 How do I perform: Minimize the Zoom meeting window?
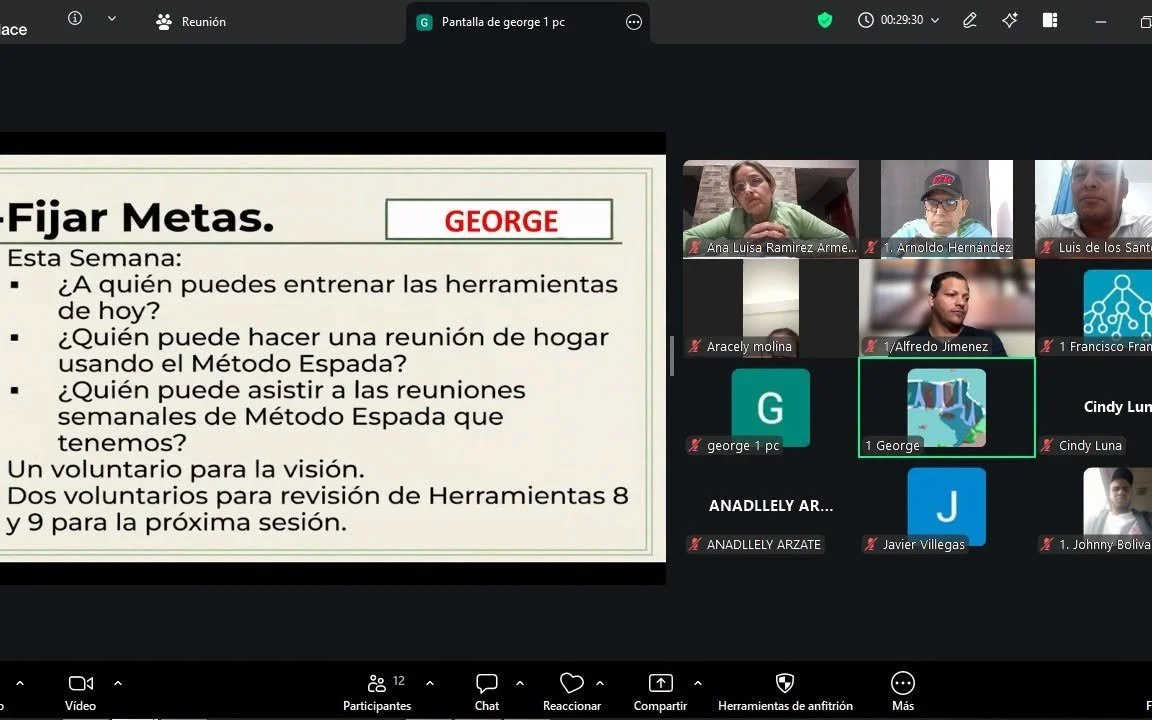point(1101,22)
